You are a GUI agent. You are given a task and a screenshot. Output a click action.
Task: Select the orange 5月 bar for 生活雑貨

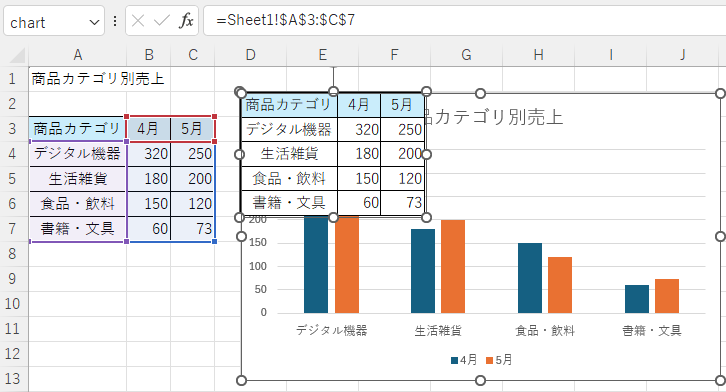click(x=453, y=267)
